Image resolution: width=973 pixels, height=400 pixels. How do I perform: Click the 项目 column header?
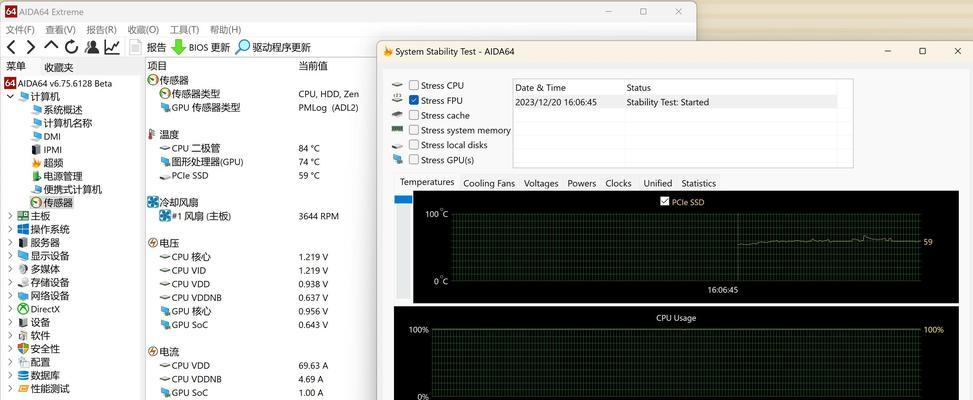(157, 66)
